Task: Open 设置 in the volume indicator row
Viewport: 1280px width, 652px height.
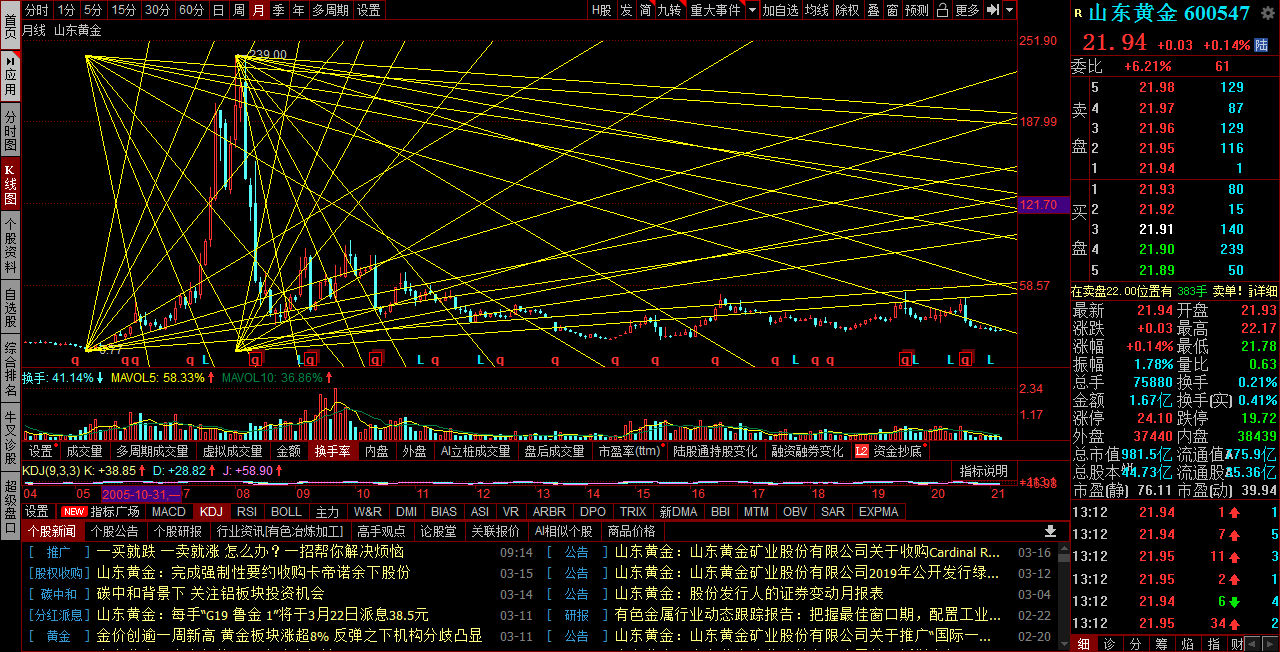Action: pyautogui.click(x=40, y=452)
